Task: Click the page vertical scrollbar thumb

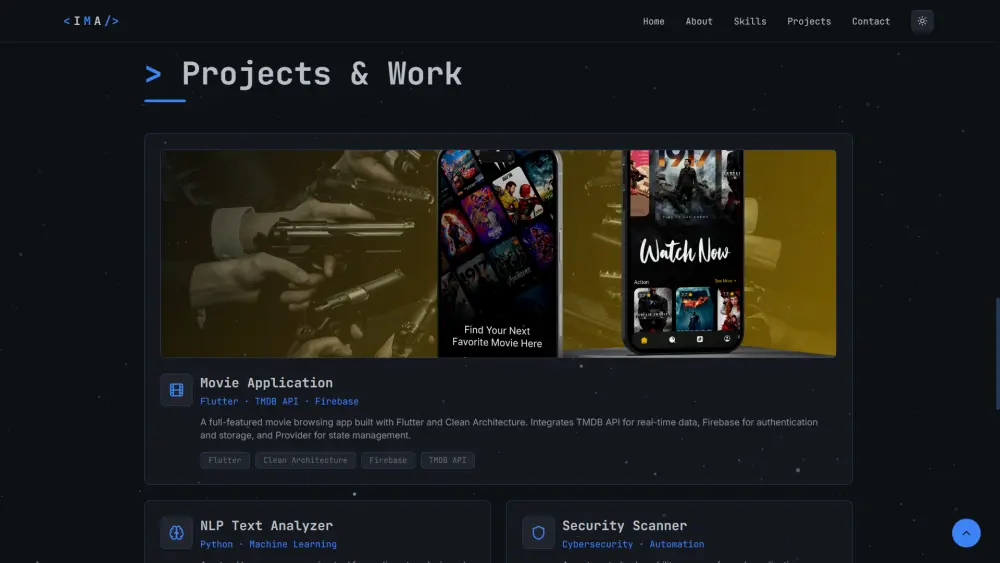Action: [997, 354]
